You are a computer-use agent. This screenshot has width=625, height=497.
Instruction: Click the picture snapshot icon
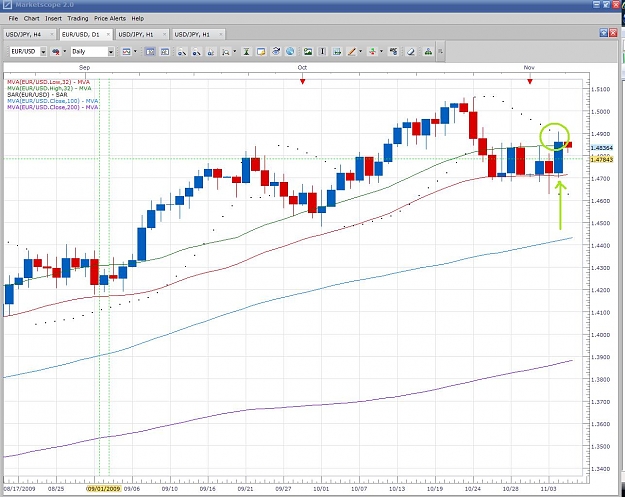tap(308, 51)
